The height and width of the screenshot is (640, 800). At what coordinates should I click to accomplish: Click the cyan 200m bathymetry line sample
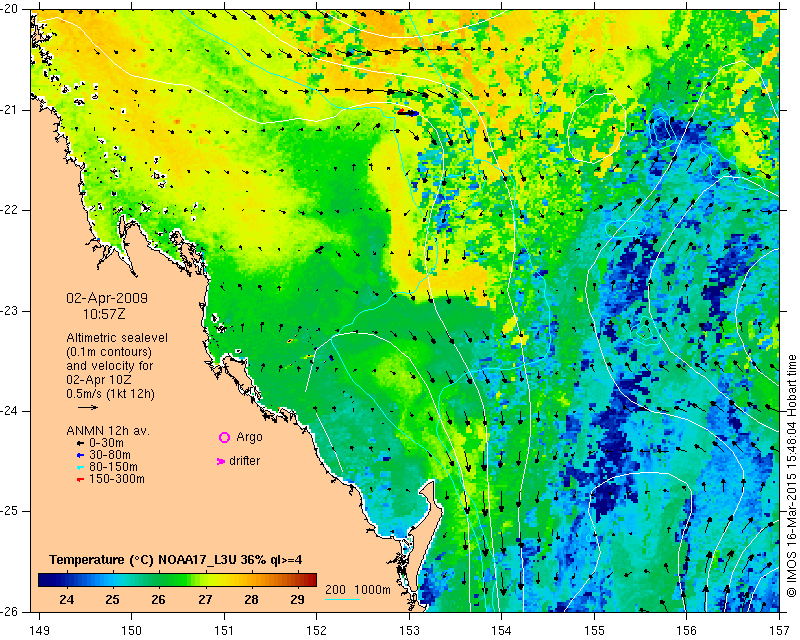342,599
